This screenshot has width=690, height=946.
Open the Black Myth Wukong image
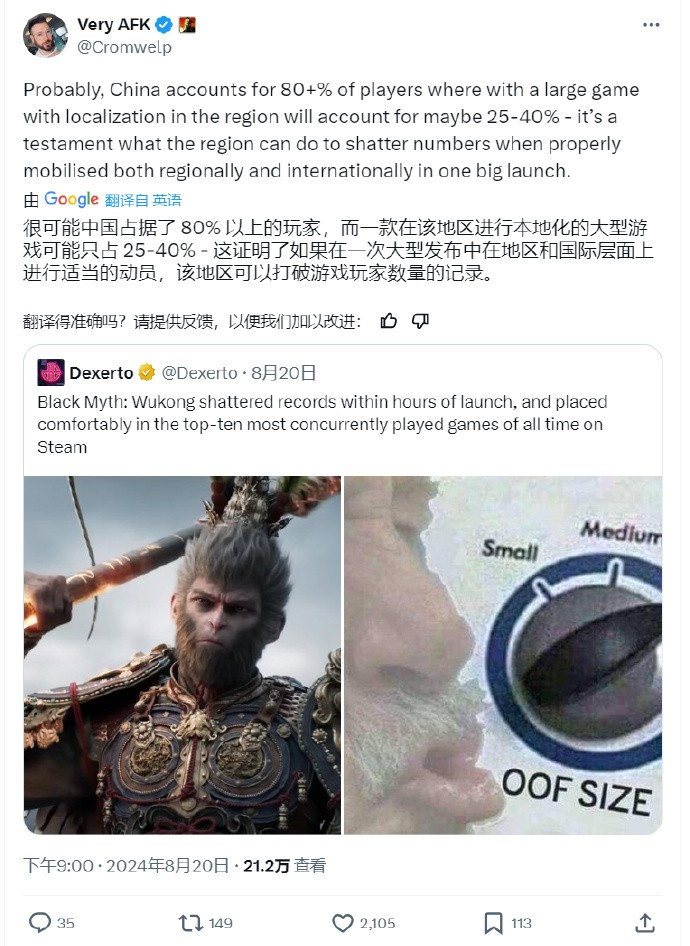tap(182, 655)
